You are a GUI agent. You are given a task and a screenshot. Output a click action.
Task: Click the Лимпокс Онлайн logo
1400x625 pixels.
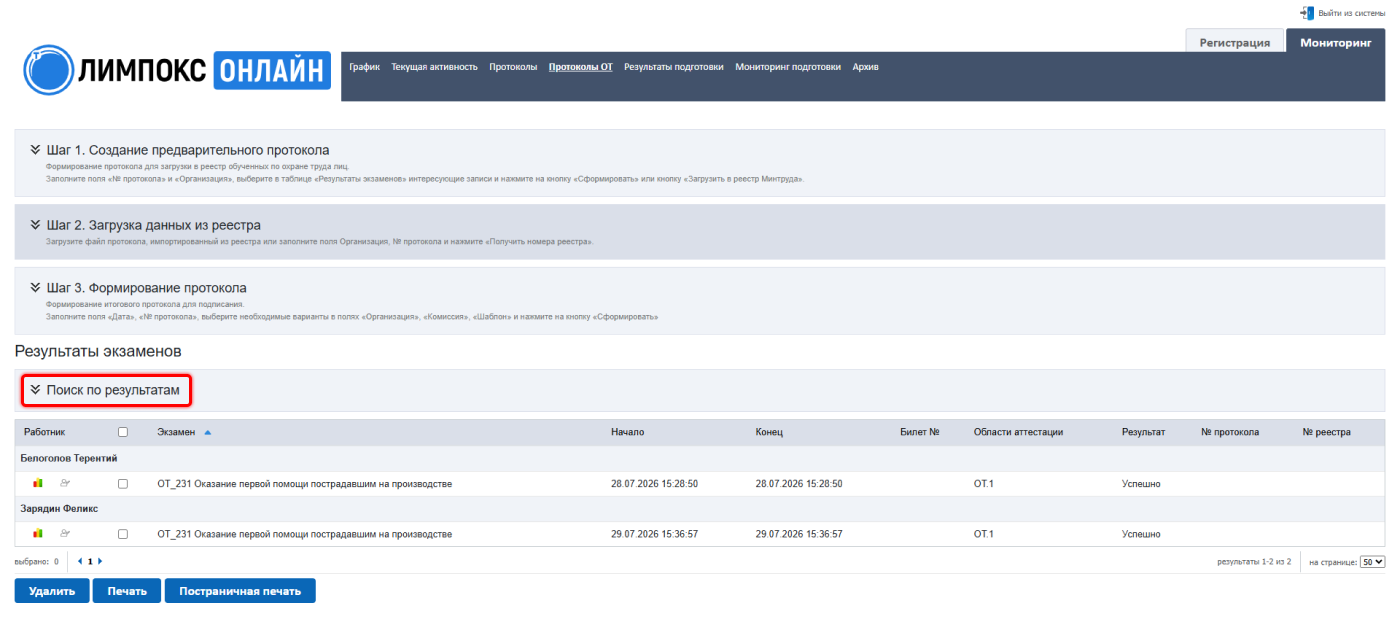[177, 70]
